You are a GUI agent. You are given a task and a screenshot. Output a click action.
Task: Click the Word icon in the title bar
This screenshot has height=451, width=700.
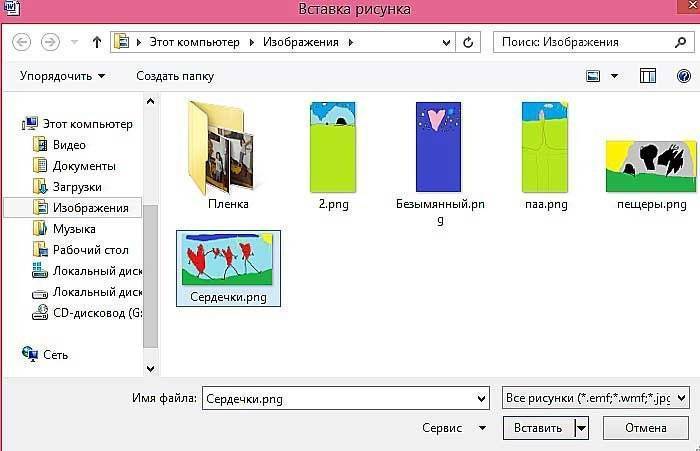[x=11, y=8]
